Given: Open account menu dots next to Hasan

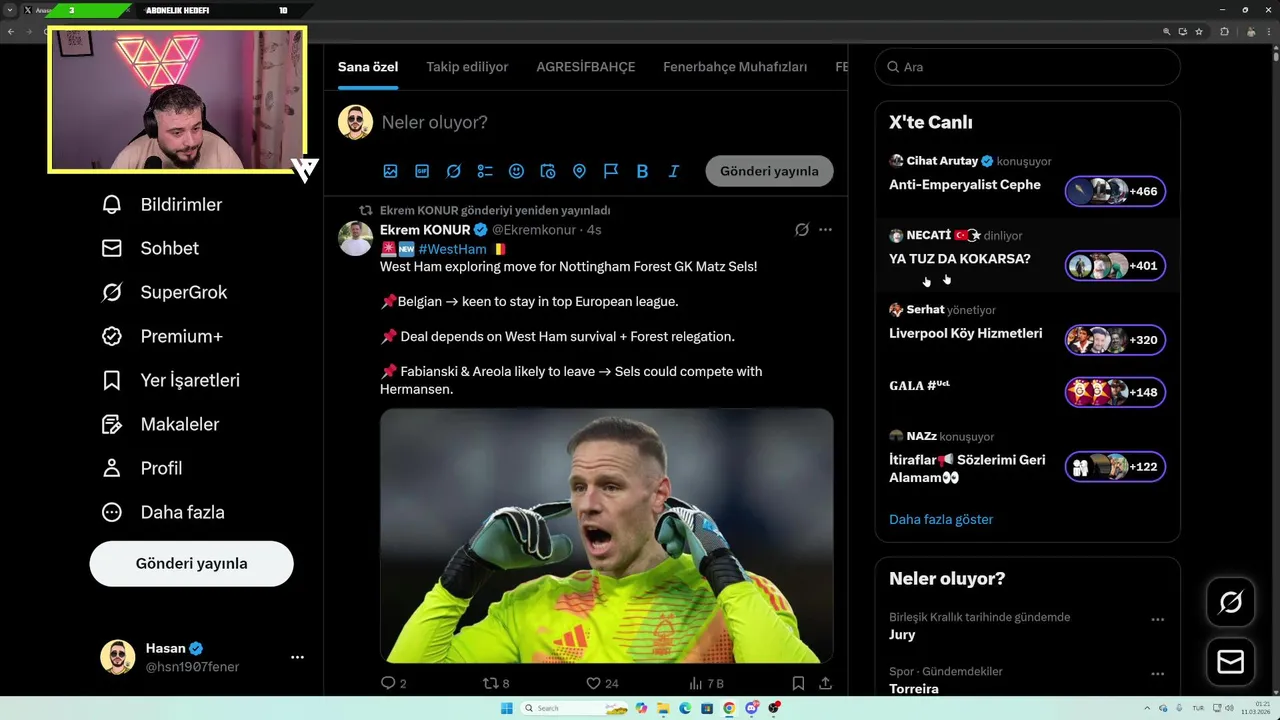Looking at the screenshot, I should [x=297, y=657].
